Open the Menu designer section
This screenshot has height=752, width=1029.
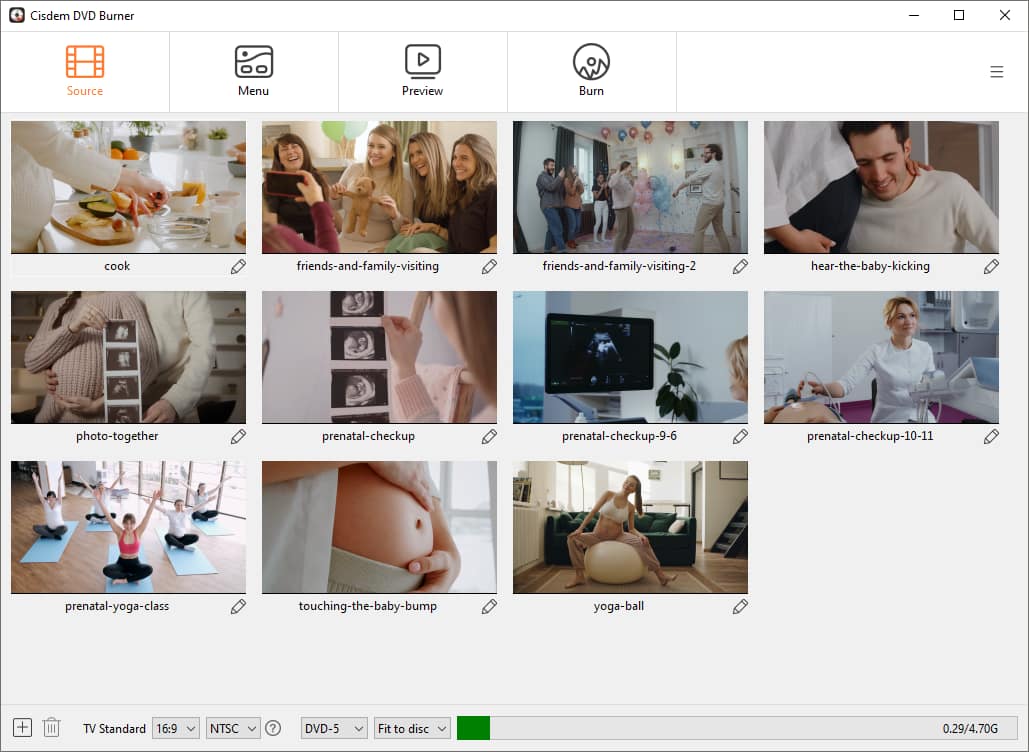(x=253, y=70)
